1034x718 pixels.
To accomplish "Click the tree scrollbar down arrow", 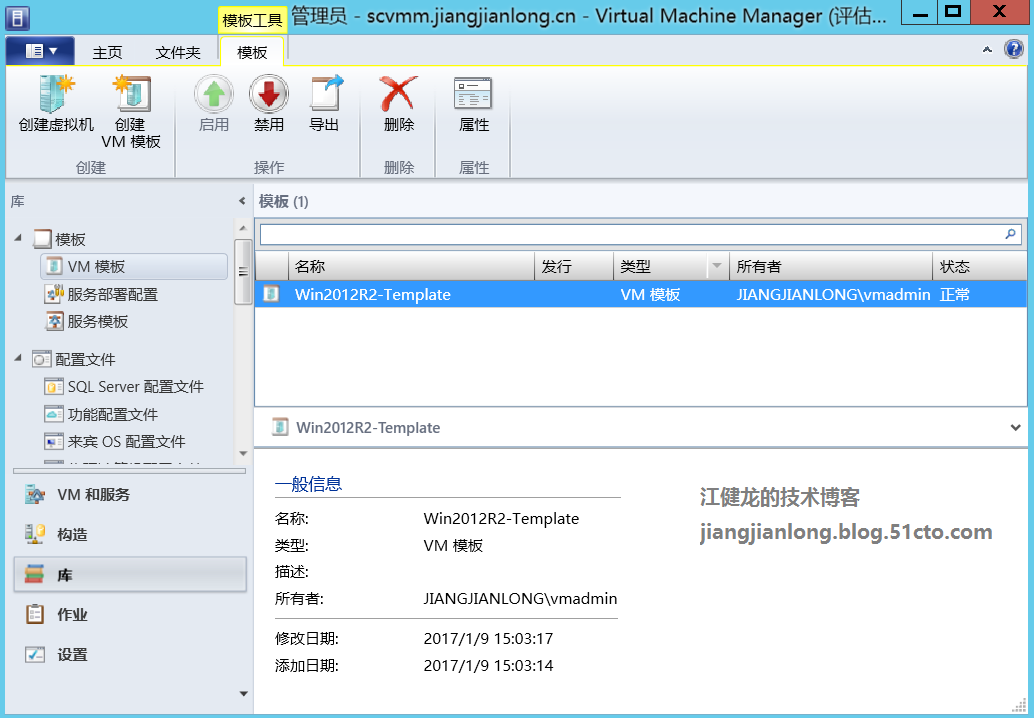I will point(243,454).
